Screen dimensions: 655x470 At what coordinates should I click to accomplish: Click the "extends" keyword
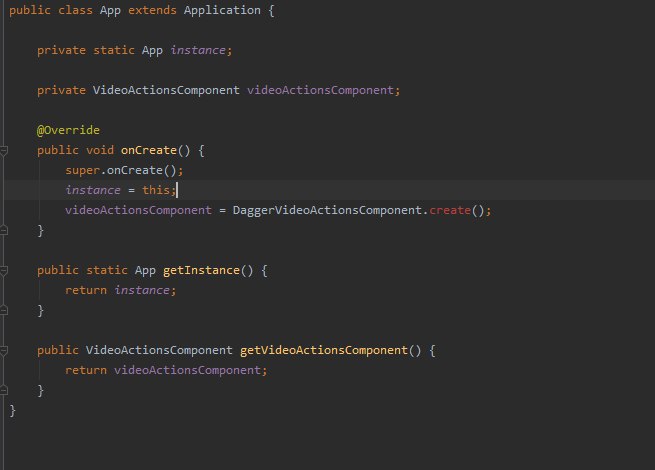click(x=152, y=10)
